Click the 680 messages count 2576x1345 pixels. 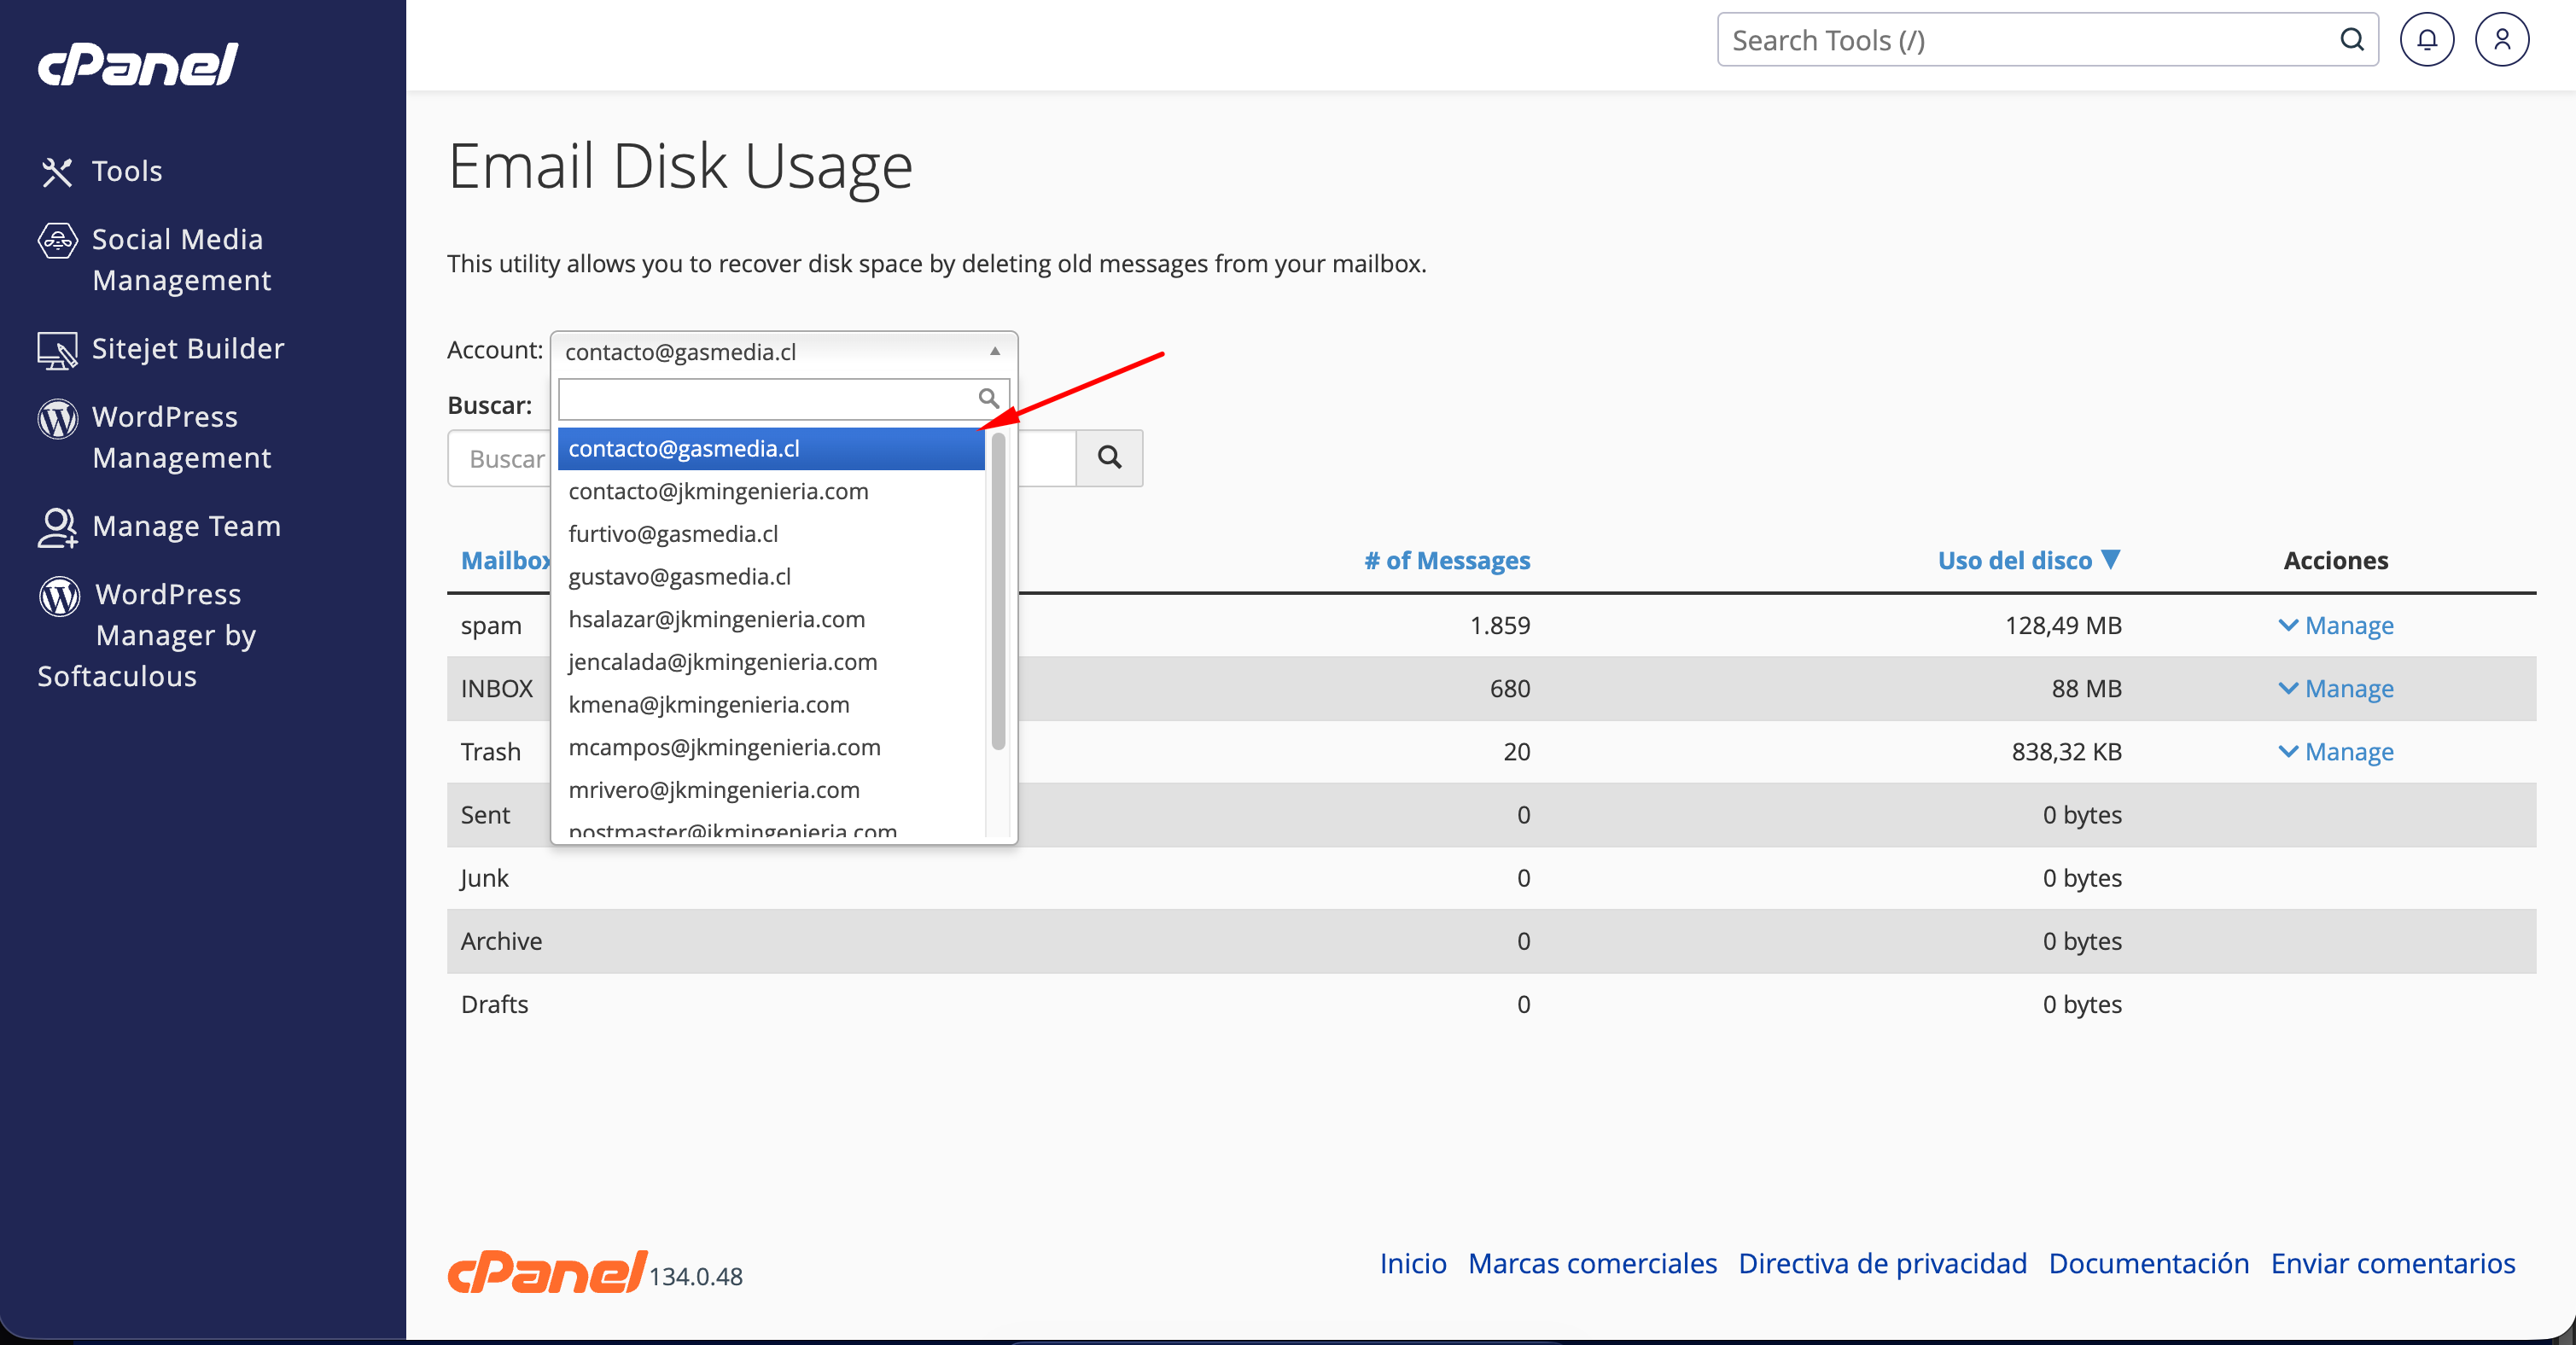tap(1510, 689)
